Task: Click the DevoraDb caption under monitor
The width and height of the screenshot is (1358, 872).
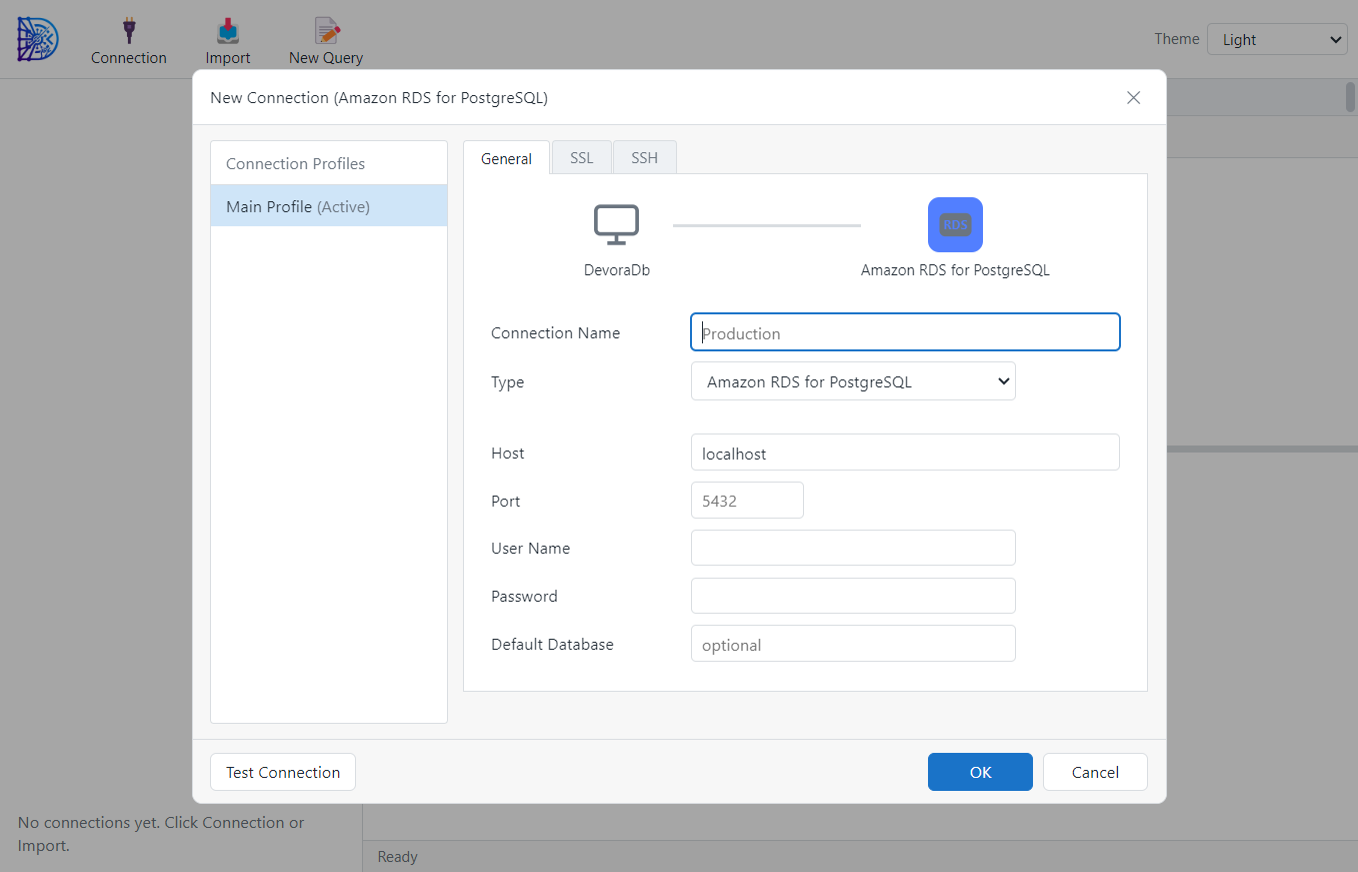Action: tap(617, 270)
